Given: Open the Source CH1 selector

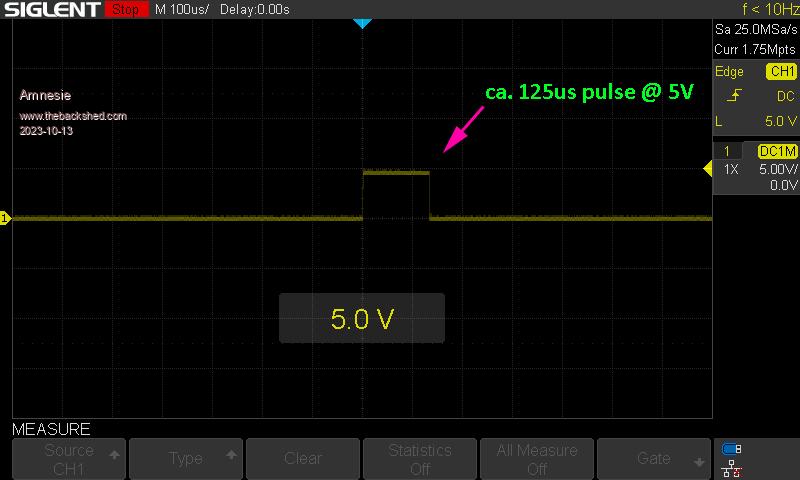Looking at the screenshot, I should [x=69, y=459].
